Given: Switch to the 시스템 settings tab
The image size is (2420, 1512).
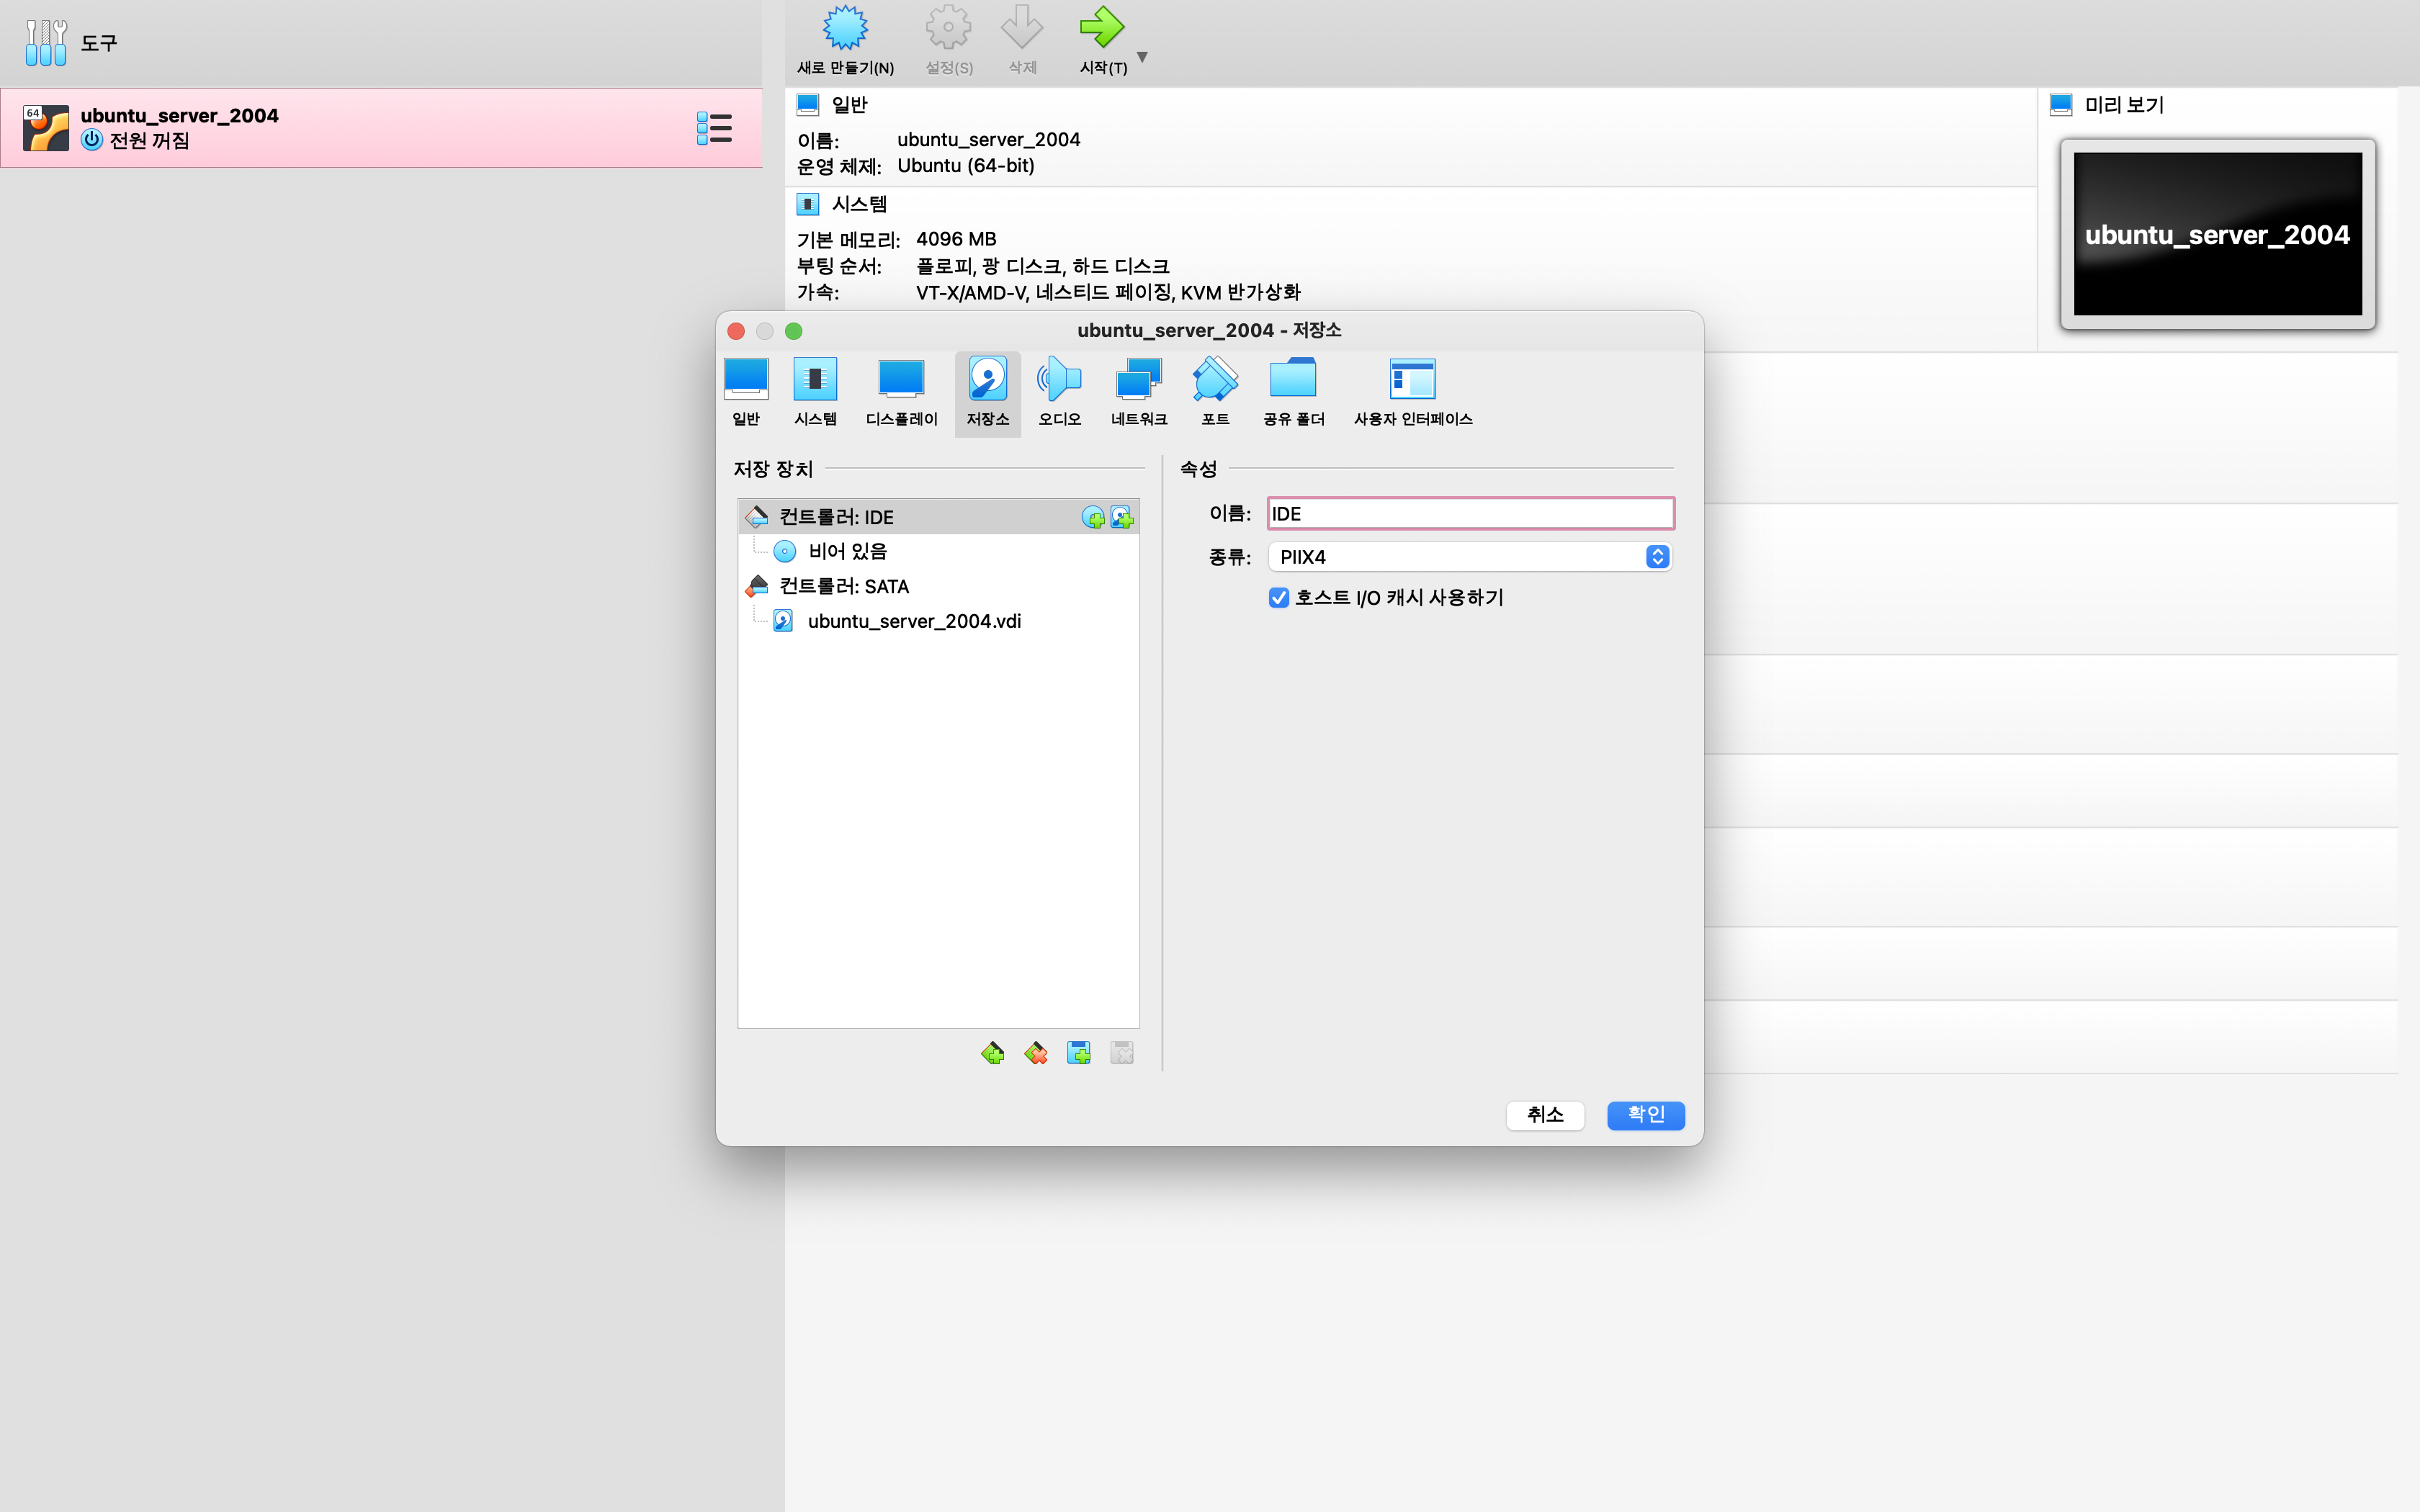Looking at the screenshot, I should (x=815, y=392).
